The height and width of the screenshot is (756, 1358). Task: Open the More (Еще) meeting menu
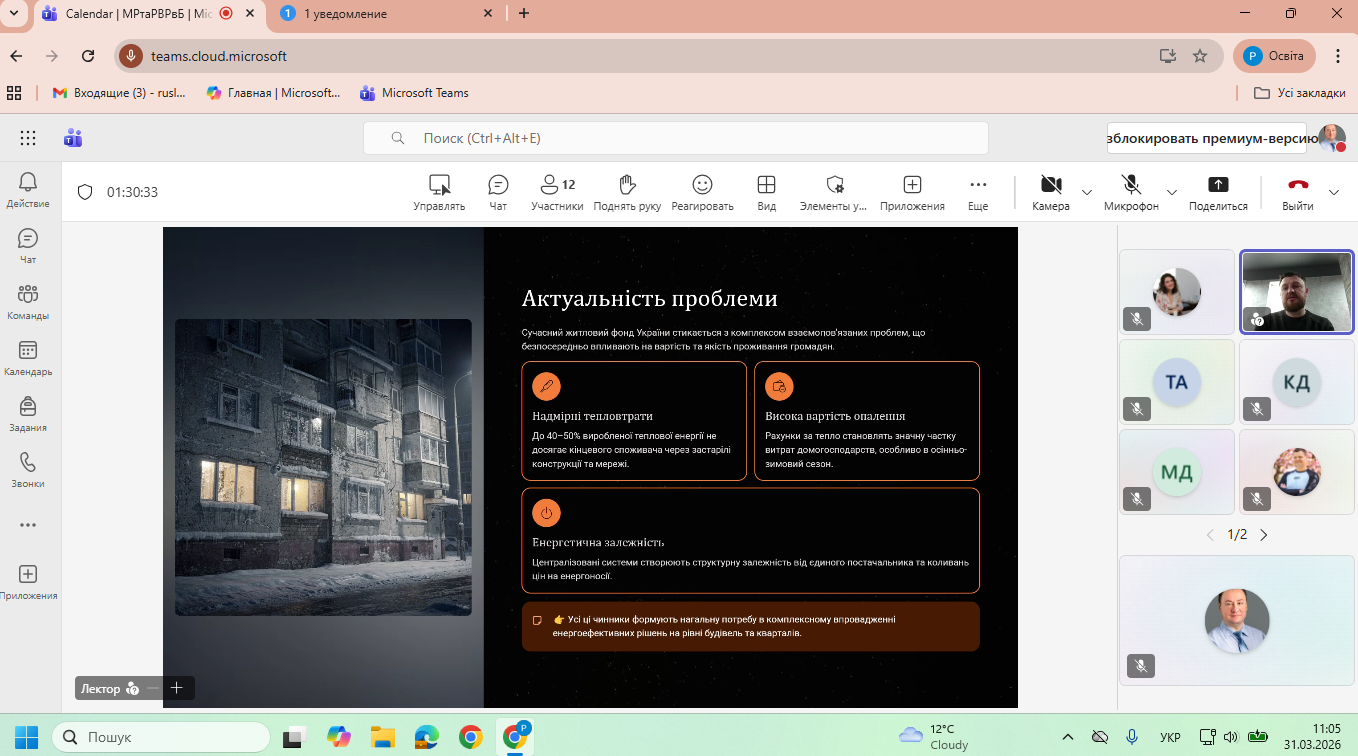tap(978, 193)
